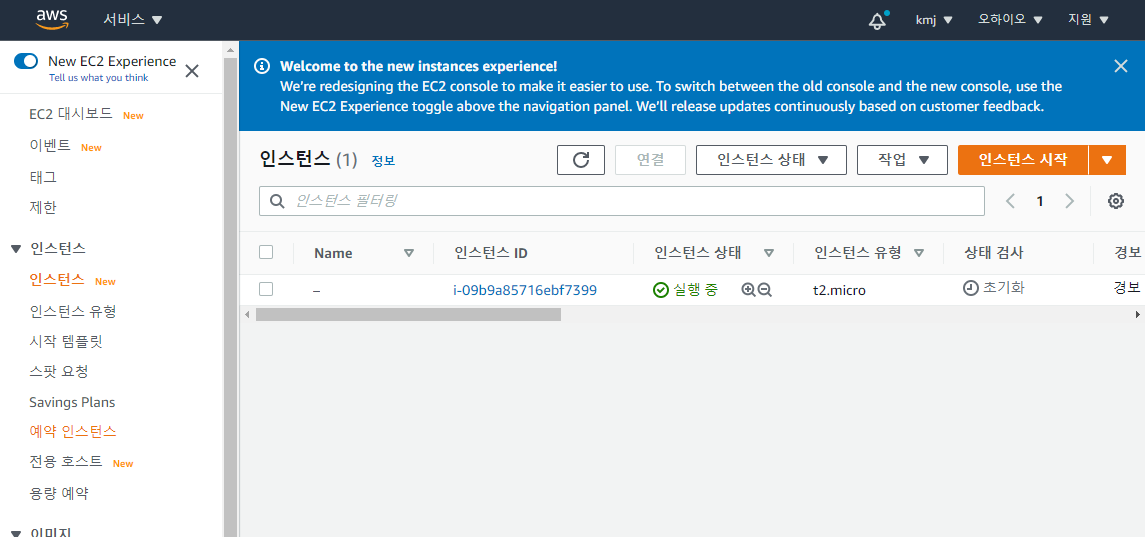Click the 정보 info link
1145x537 pixels.
click(383, 161)
